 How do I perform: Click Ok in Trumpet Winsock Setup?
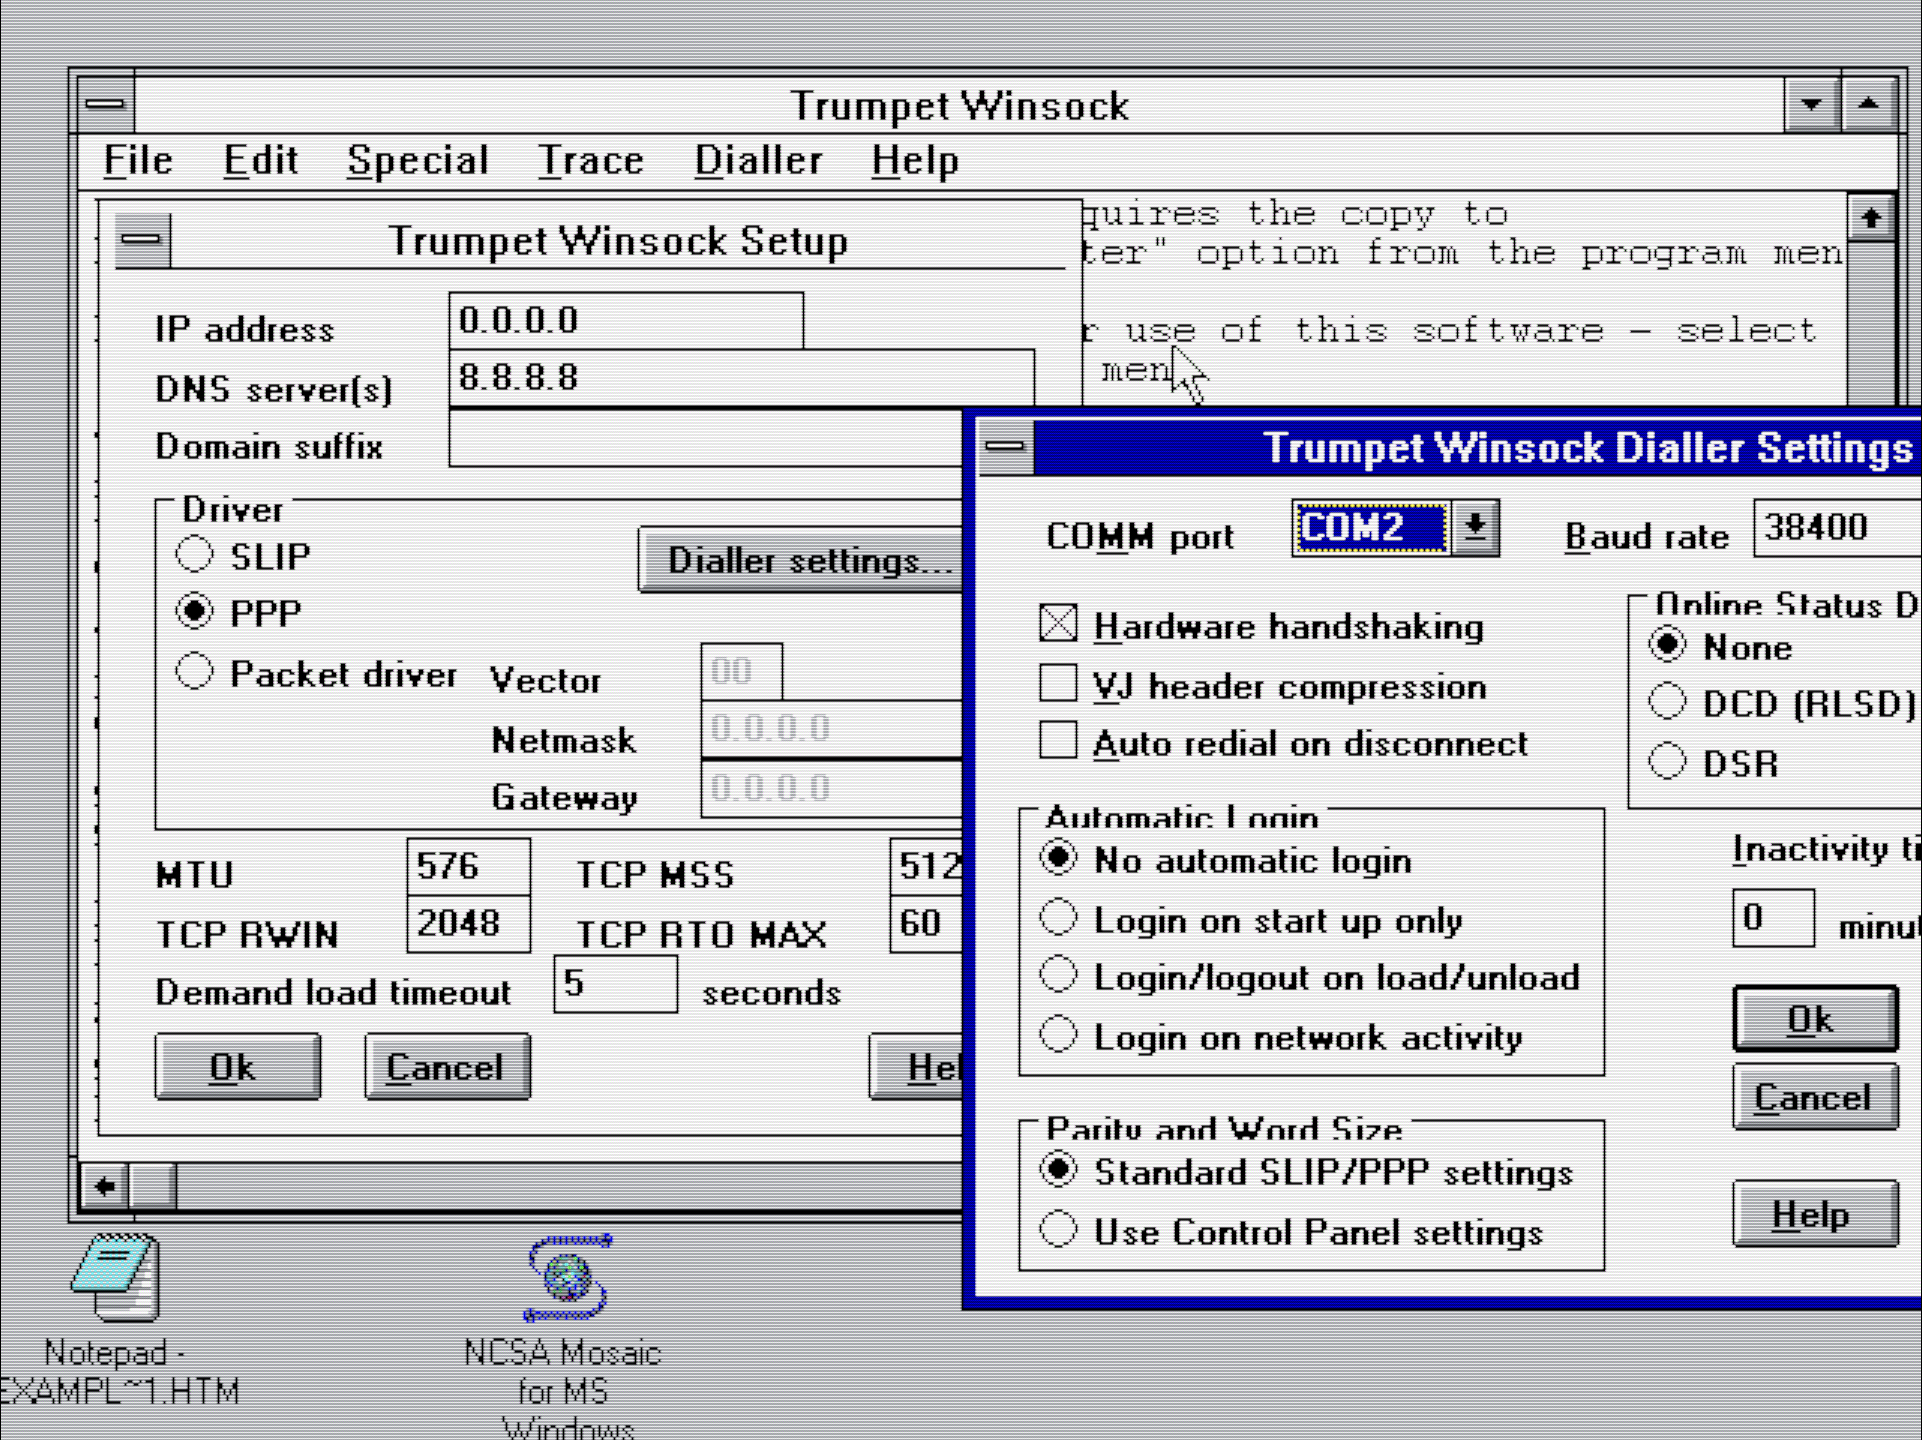coord(238,1068)
